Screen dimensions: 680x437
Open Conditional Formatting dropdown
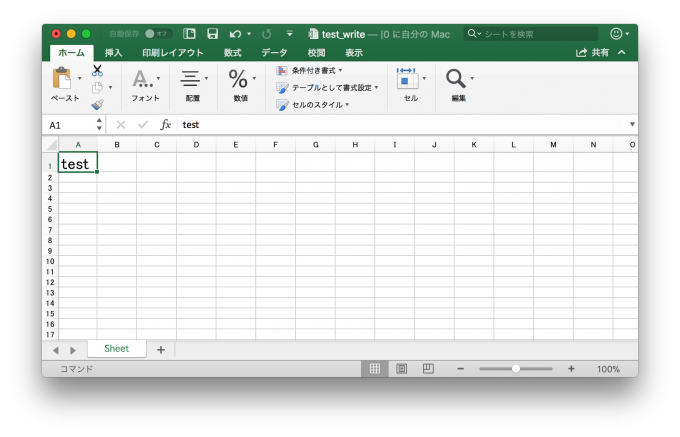(x=309, y=70)
